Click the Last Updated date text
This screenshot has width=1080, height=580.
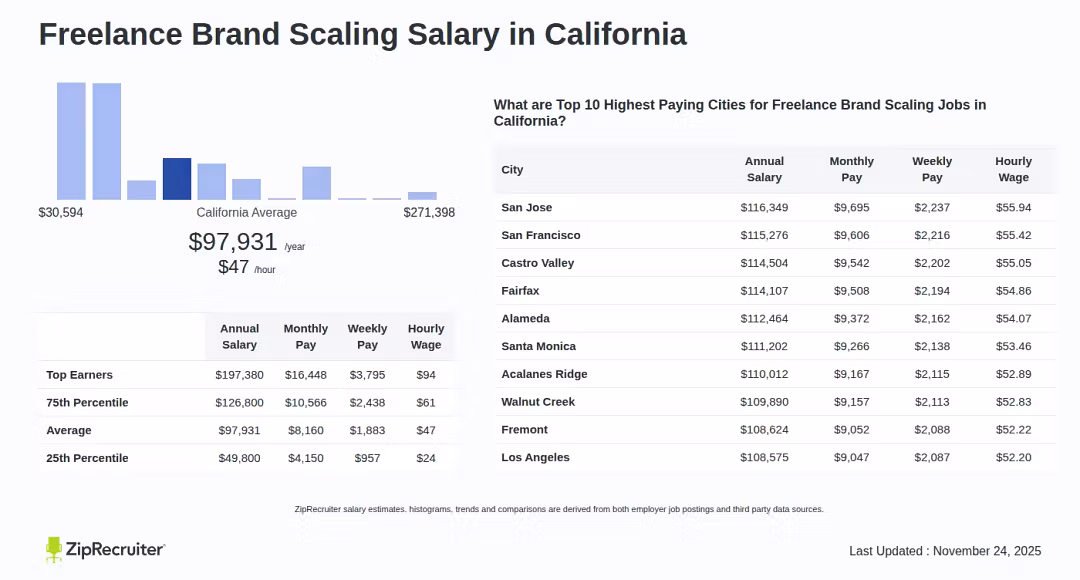pos(945,551)
